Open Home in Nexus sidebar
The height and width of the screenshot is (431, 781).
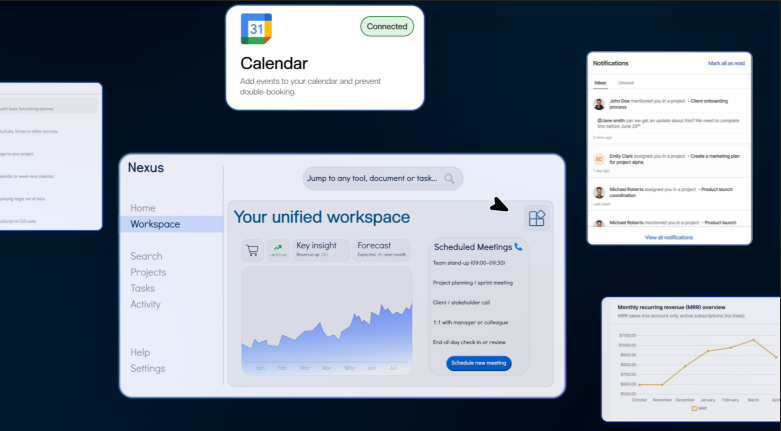click(x=143, y=208)
